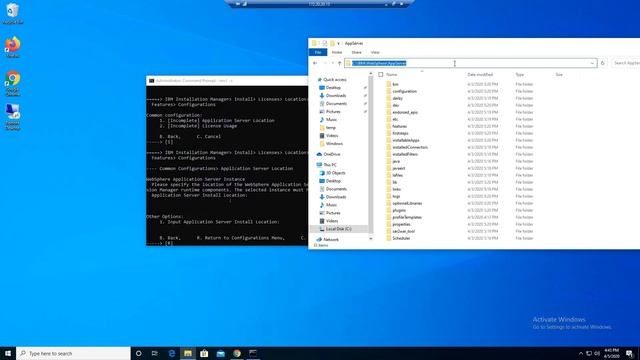Open the notification center icon
Image resolution: width=640 pixels, height=360 pixels.
tap(629, 353)
